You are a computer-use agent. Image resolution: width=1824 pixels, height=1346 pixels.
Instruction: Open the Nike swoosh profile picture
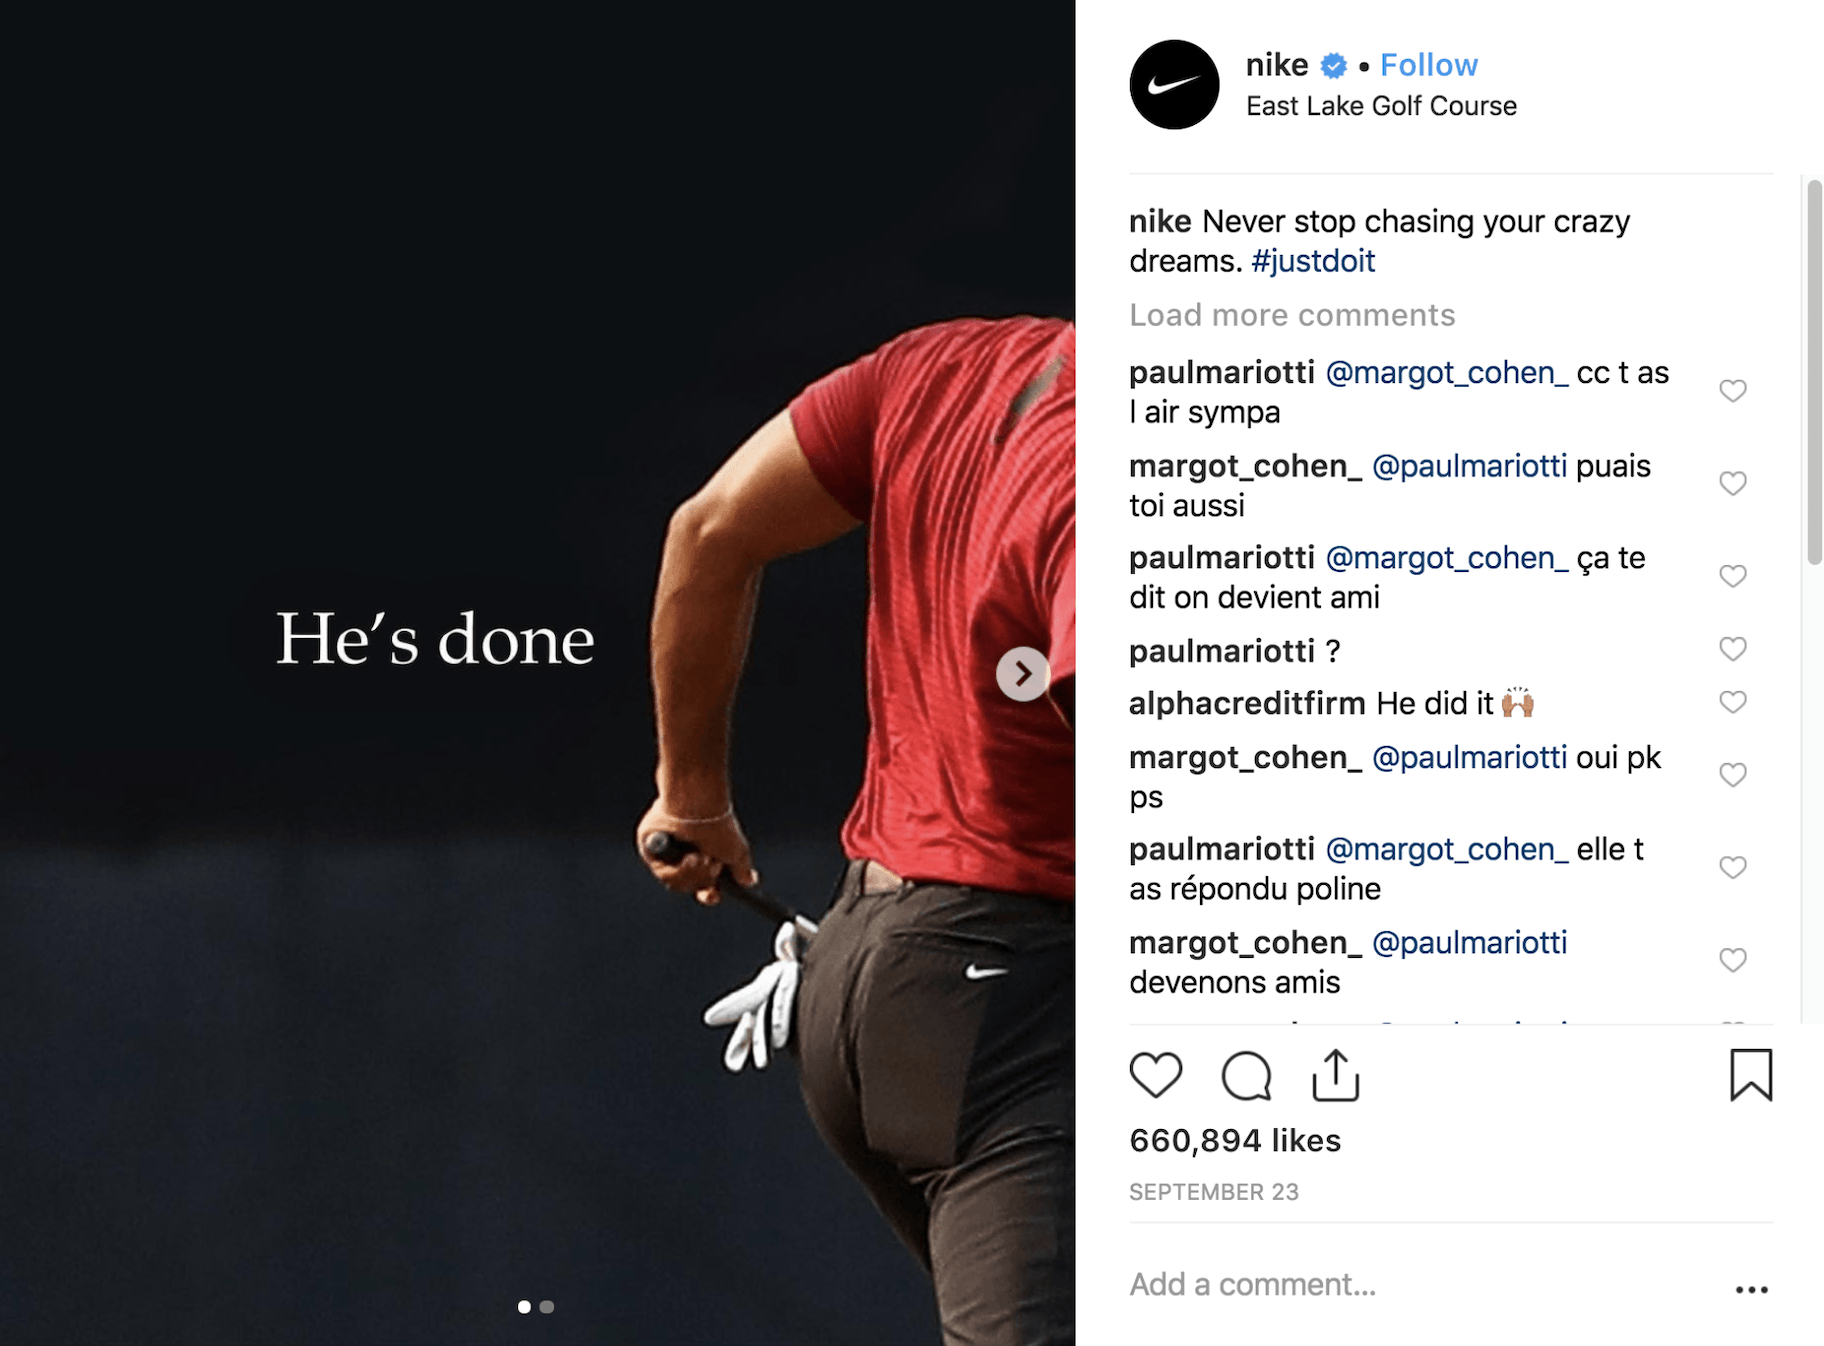pos(1174,85)
